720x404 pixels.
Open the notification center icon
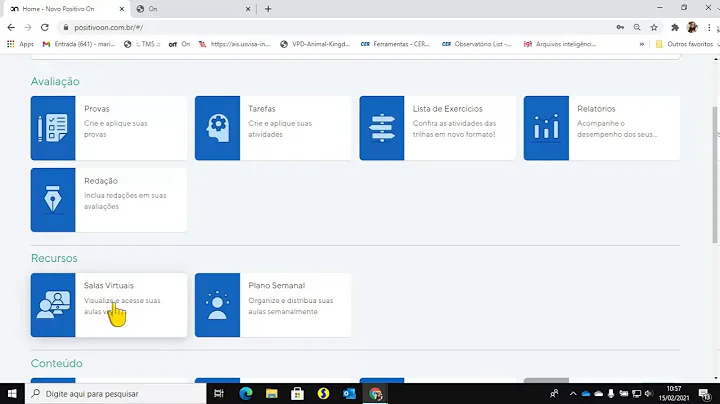pyautogui.click(x=705, y=393)
